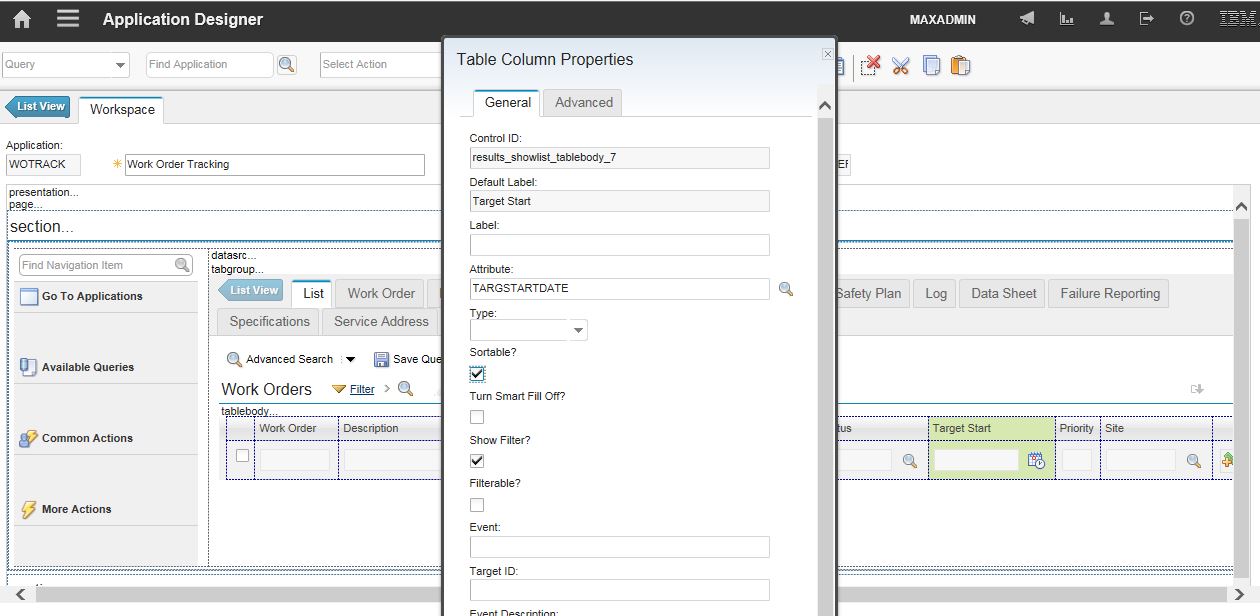1260x616 pixels.
Task: Click the Attribute lookup magnifier icon
Action: (786, 289)
